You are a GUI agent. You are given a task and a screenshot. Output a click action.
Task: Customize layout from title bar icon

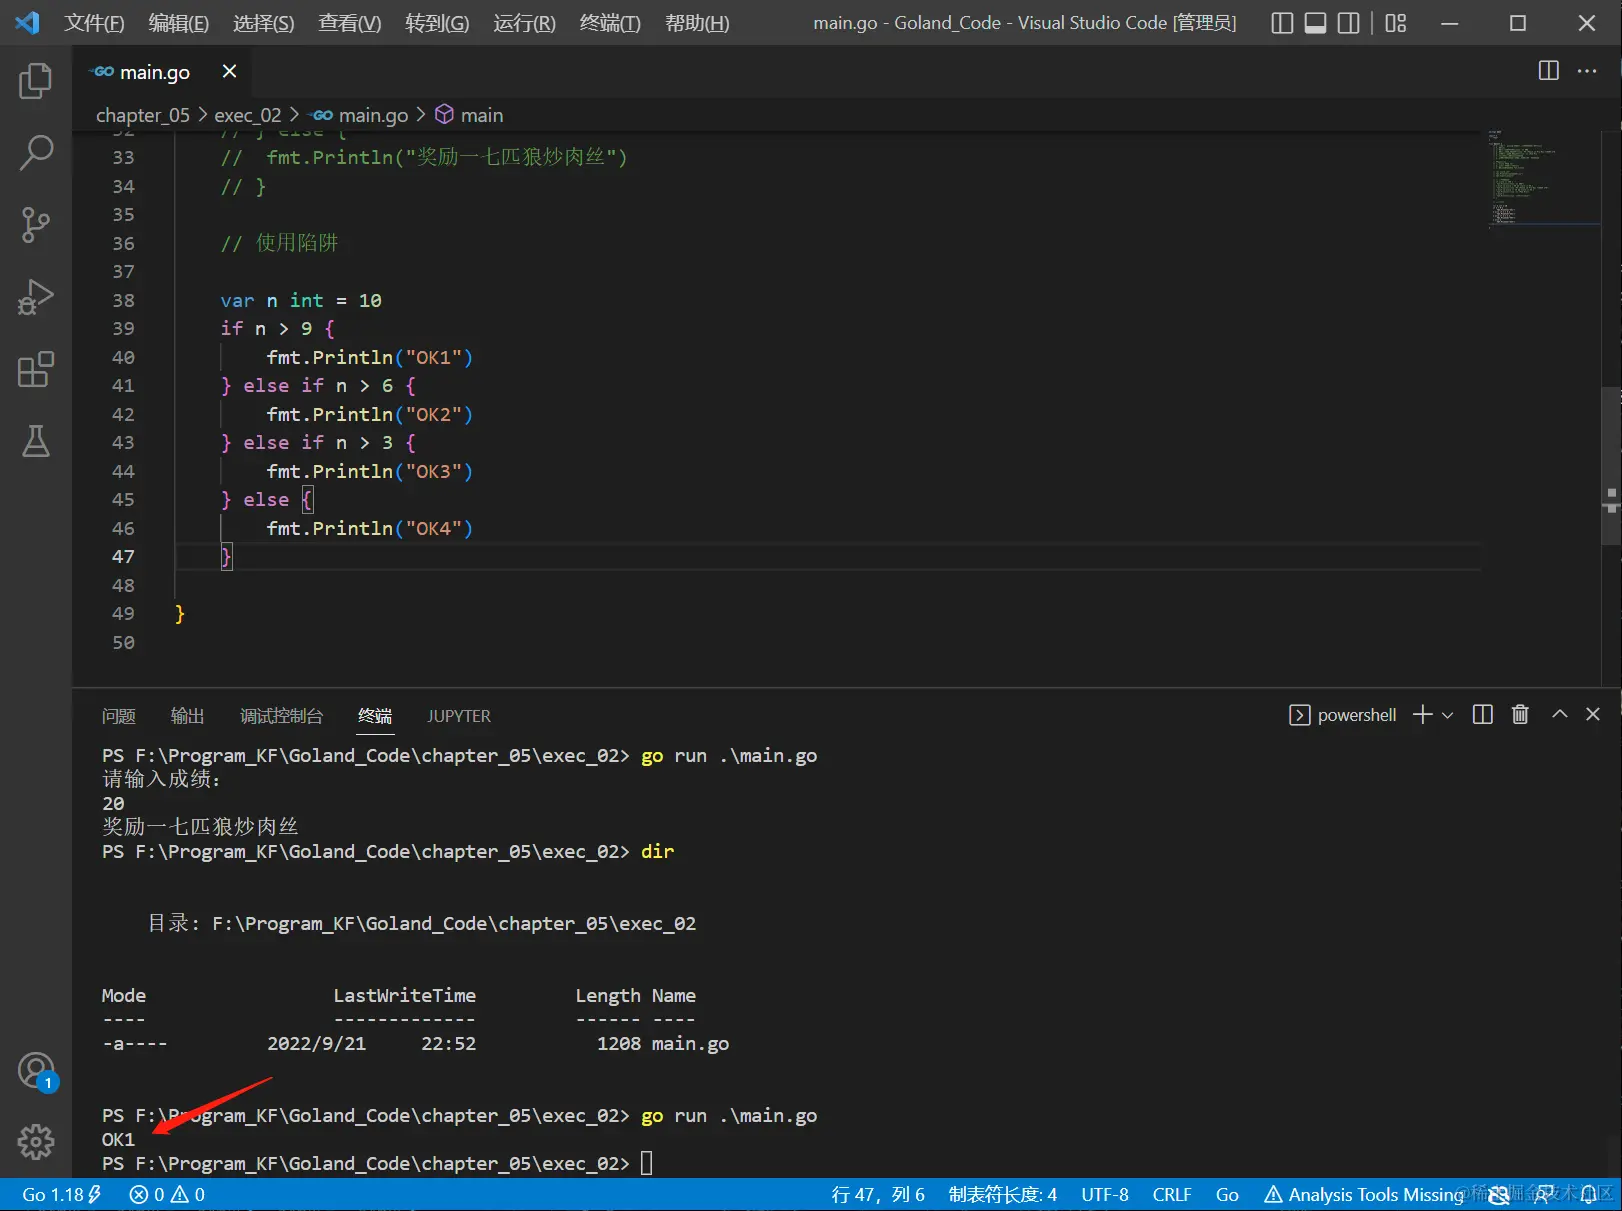click(1396, 22)
